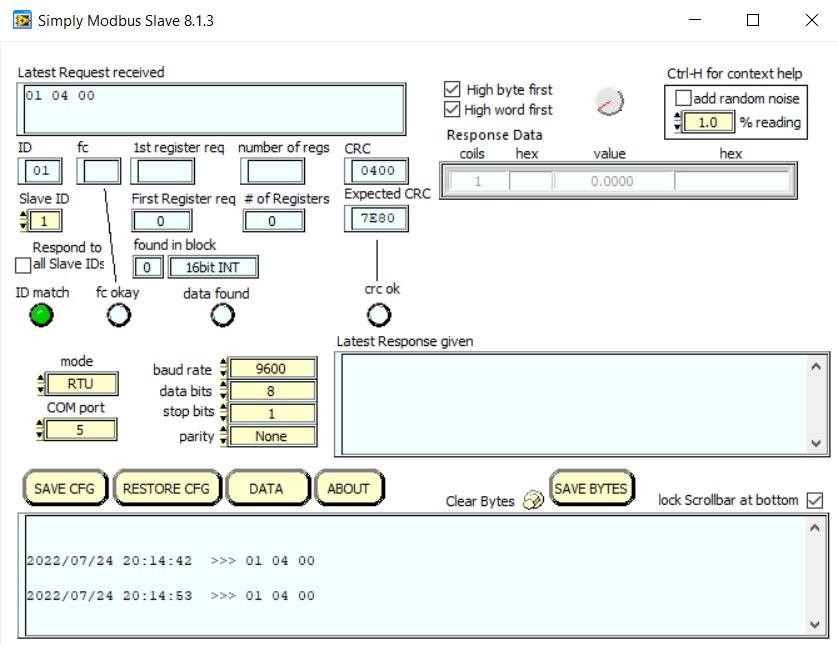Screen dimensions: 838x645
Task: Click the Expected CRC 7E80 field
Action: tap(377, 219)
